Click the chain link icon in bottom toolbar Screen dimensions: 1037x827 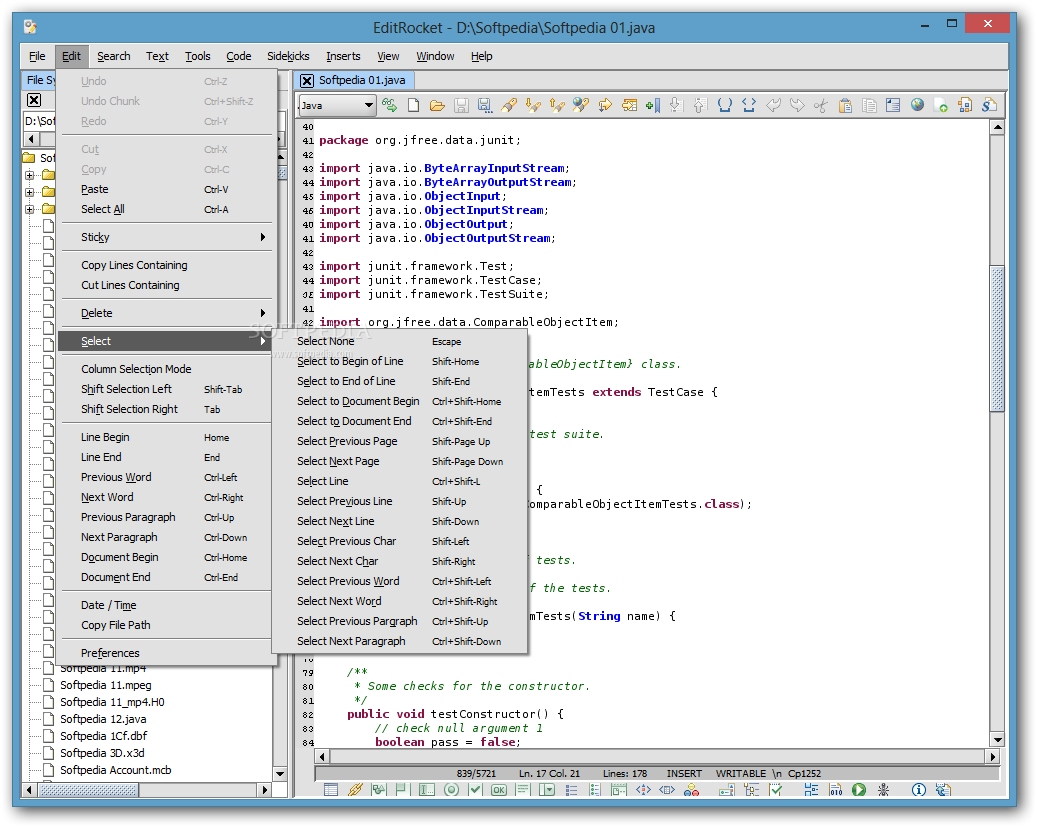[x=355, y=789]
